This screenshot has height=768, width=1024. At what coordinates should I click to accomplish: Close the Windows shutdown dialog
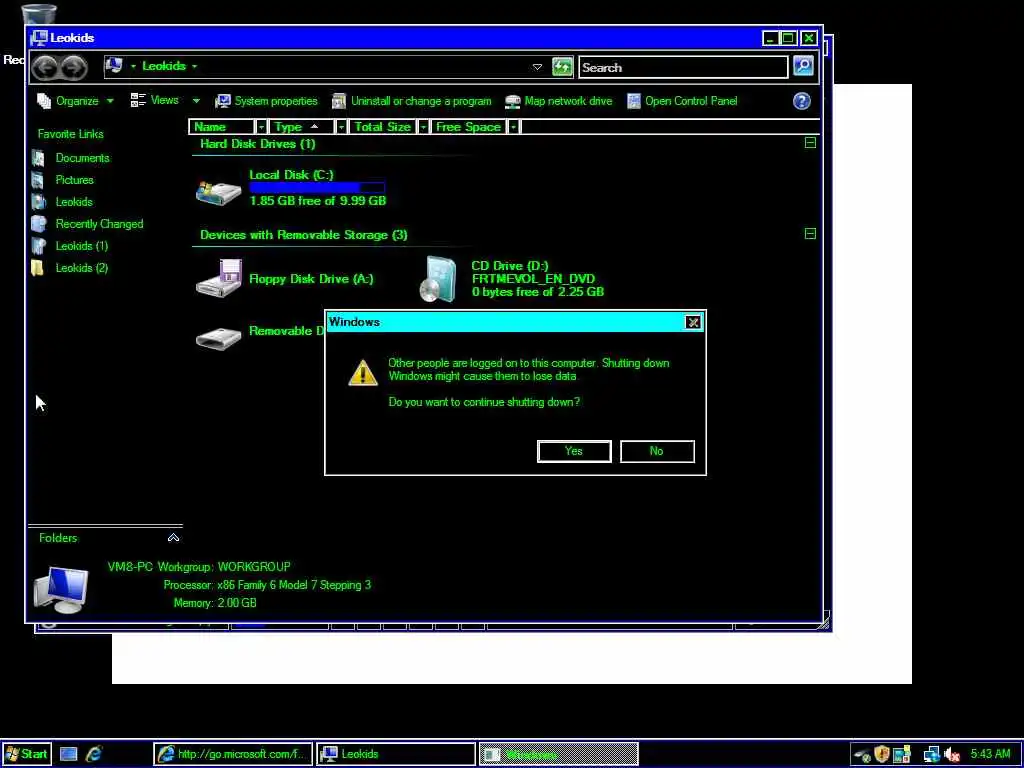click(693, 322)
